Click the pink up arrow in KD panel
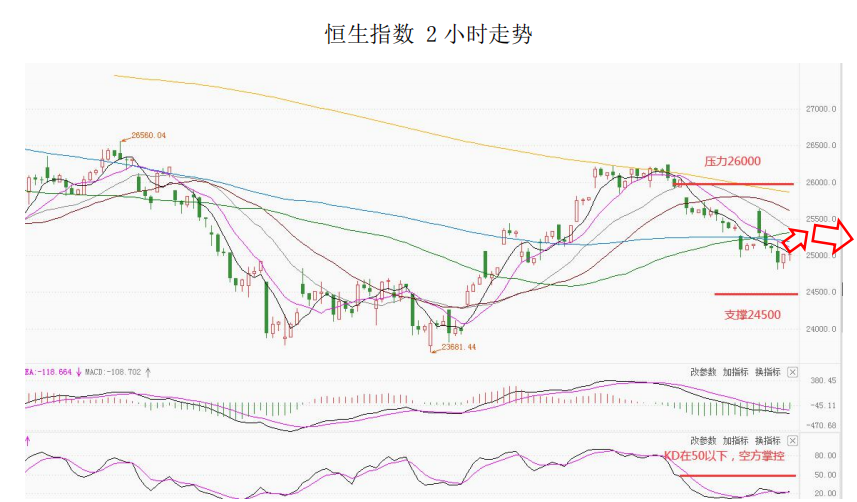 coord(28,440)
